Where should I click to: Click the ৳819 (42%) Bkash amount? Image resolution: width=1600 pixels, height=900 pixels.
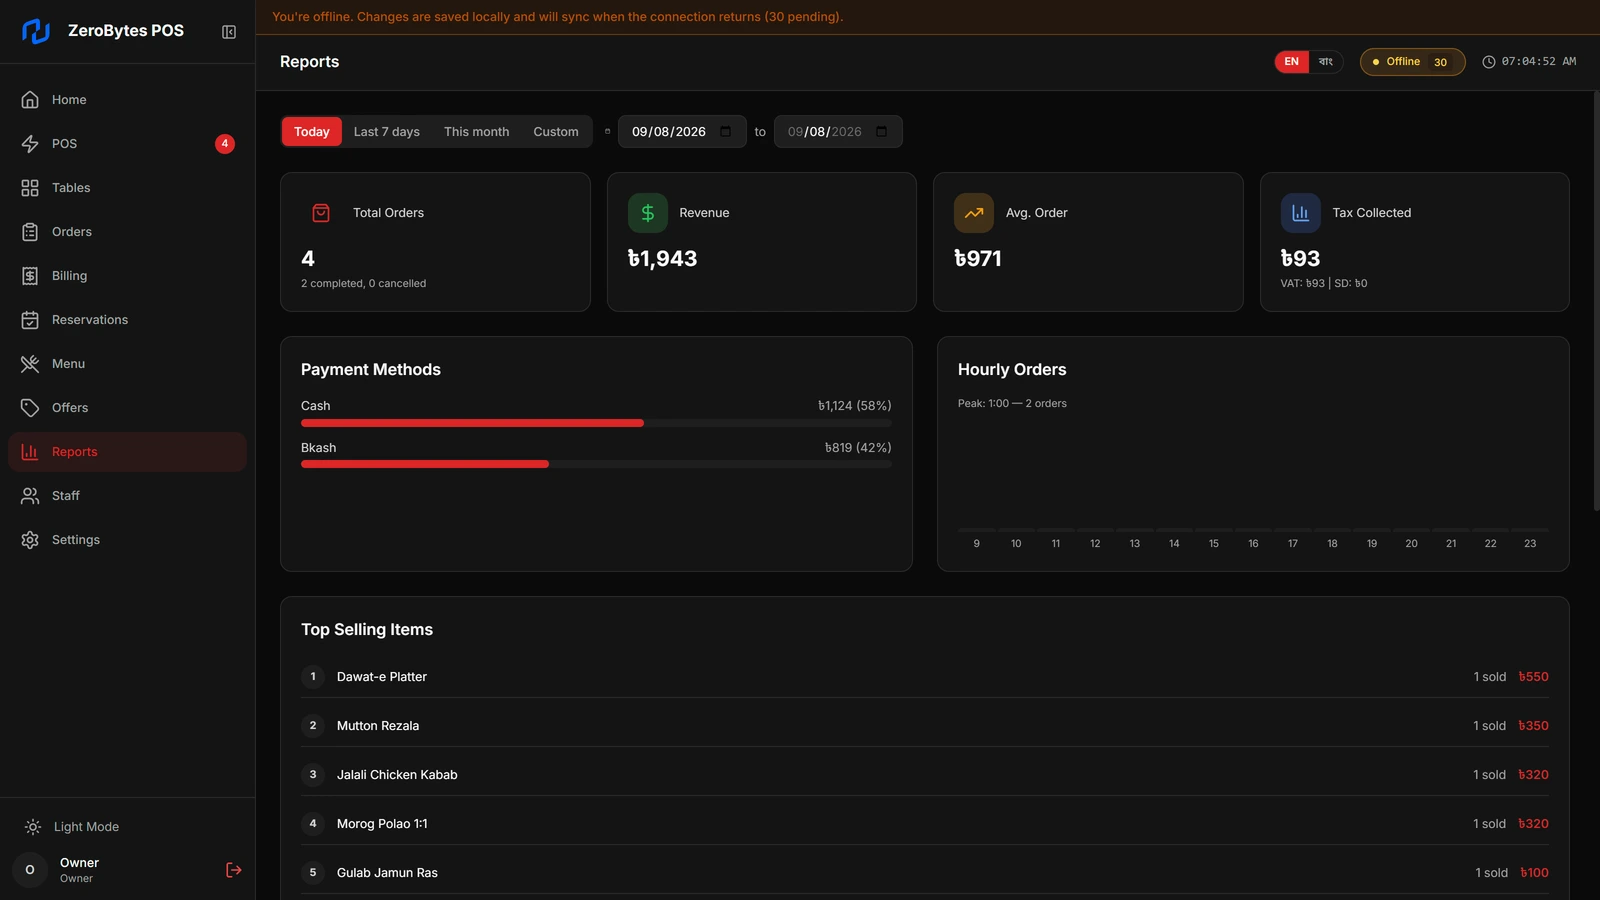click(x=858, y=448)
